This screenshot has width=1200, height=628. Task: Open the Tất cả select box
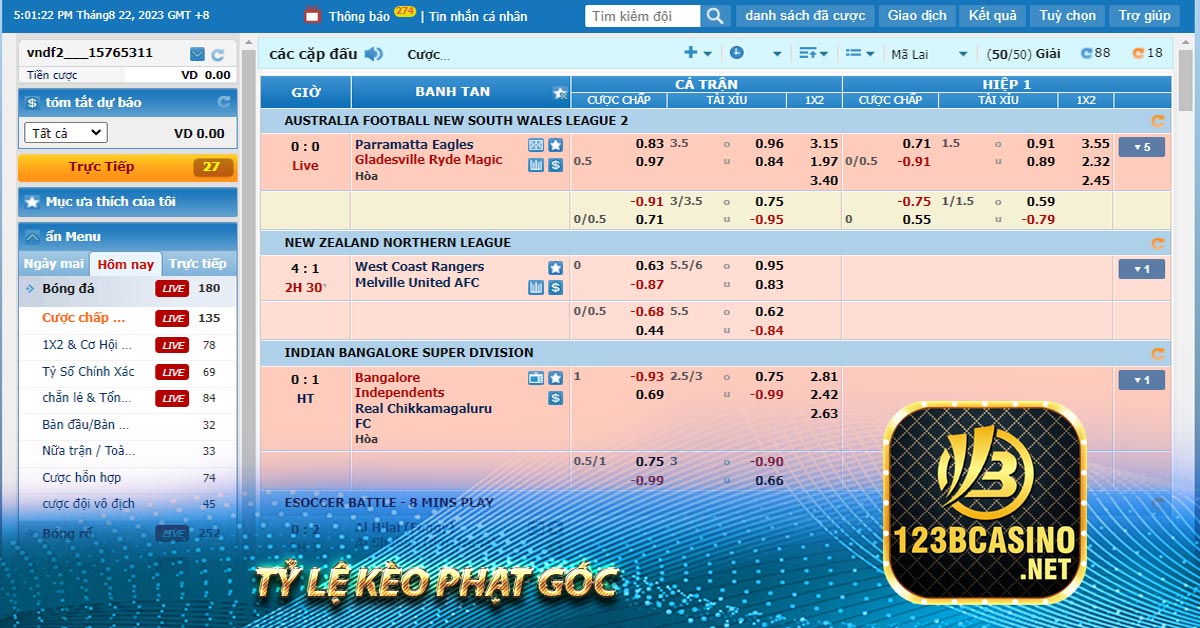coord(65,133)
